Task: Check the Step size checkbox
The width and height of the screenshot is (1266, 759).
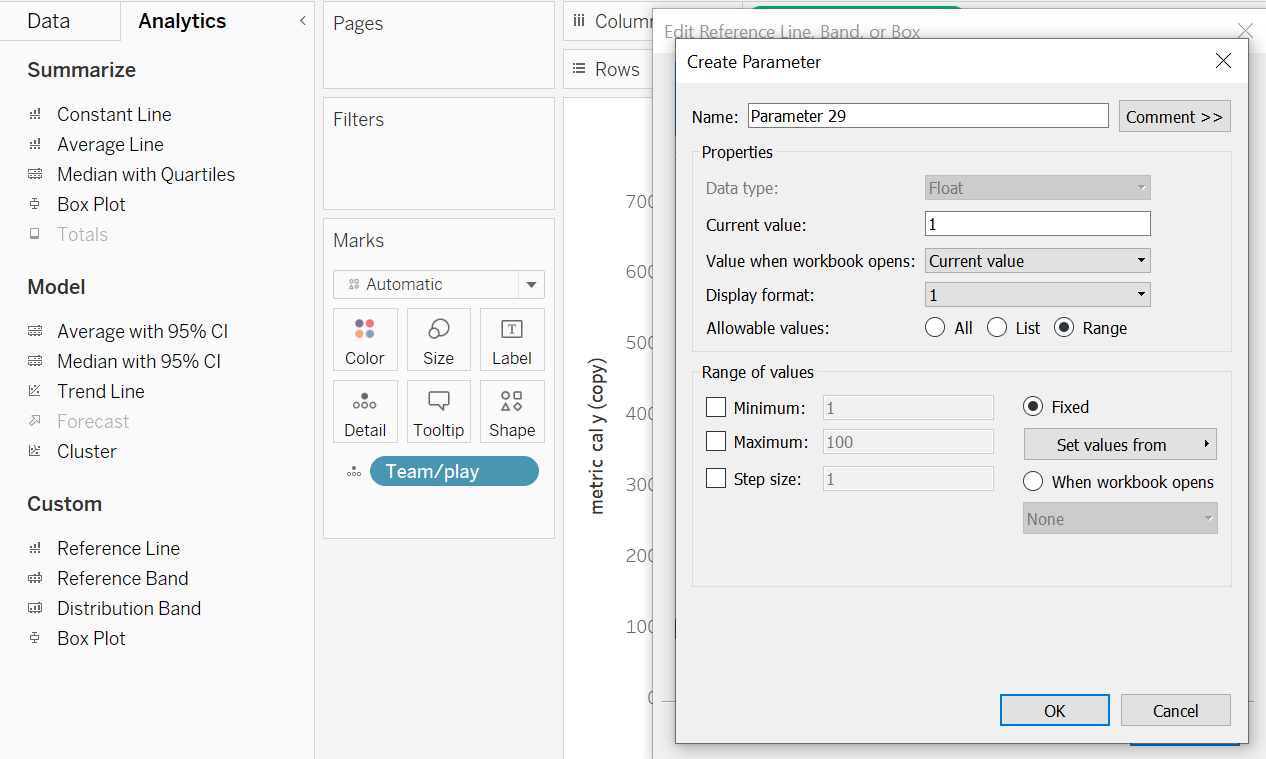Action: pos(716,479)
